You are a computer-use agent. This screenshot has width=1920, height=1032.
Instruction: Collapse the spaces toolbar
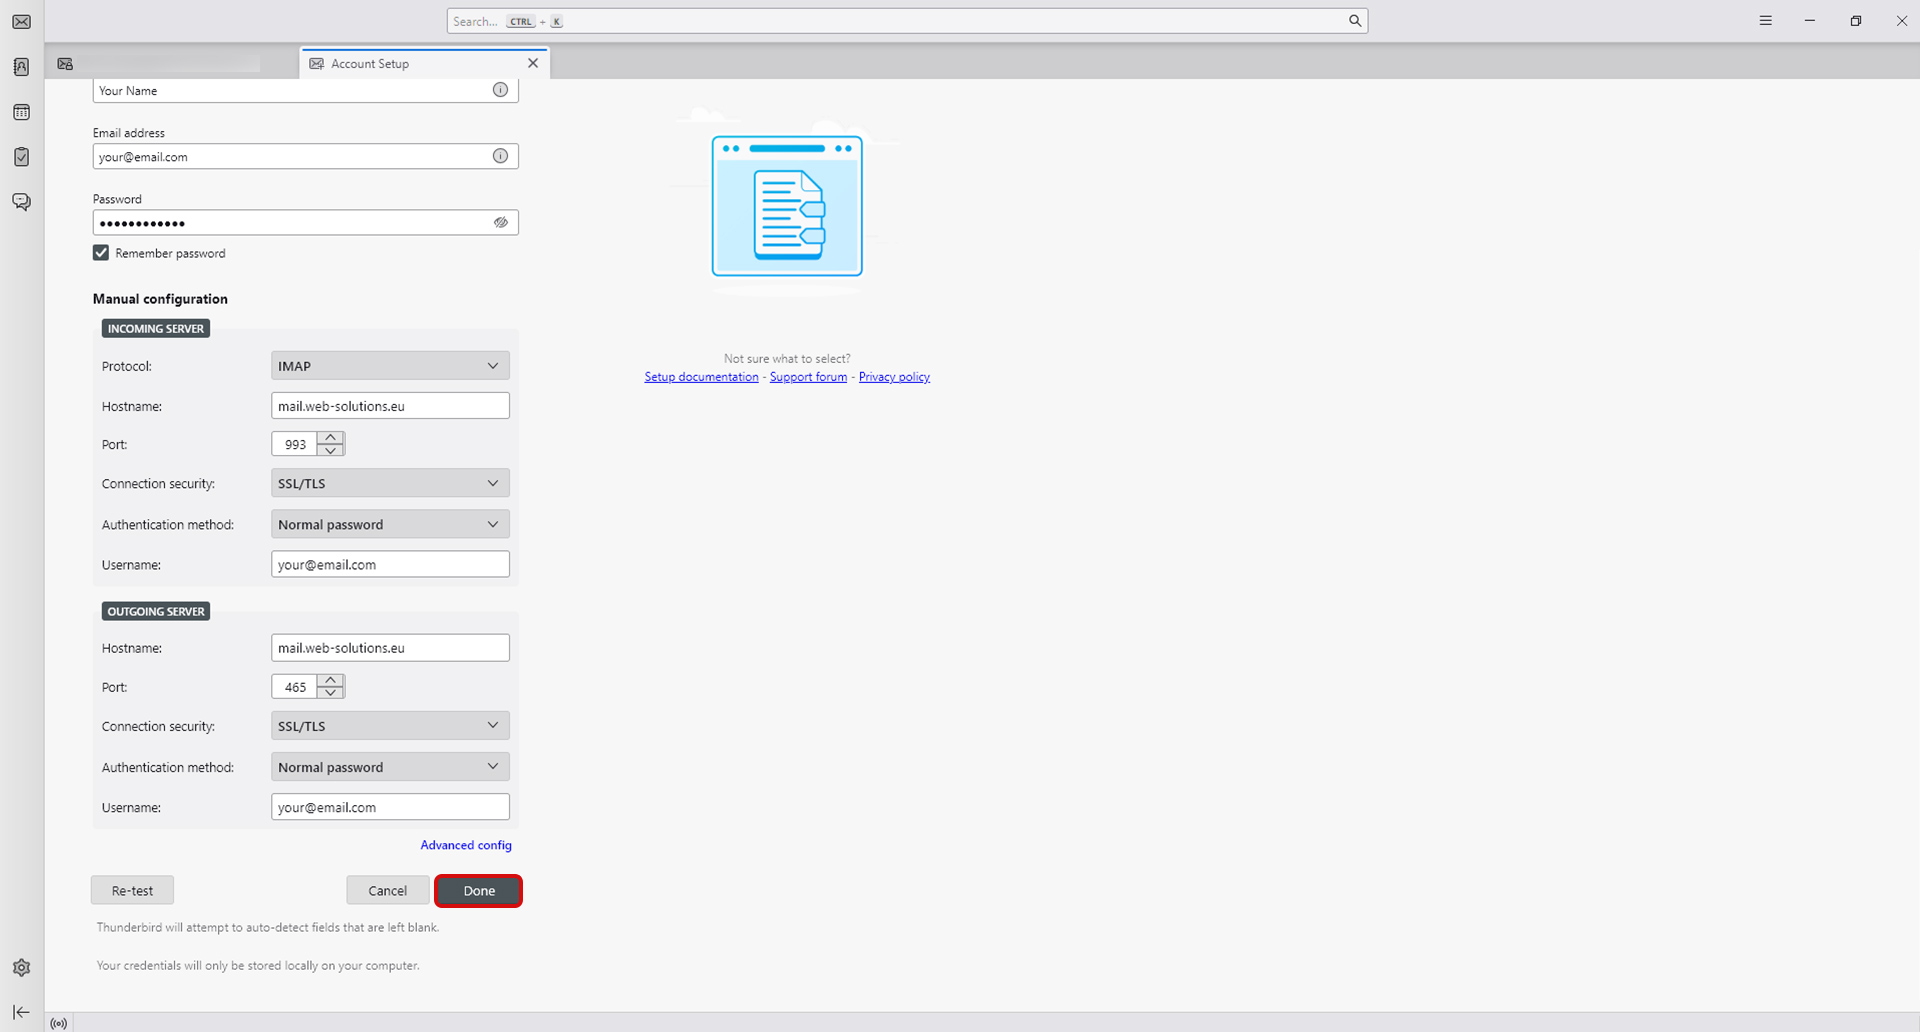(21, 1012)
